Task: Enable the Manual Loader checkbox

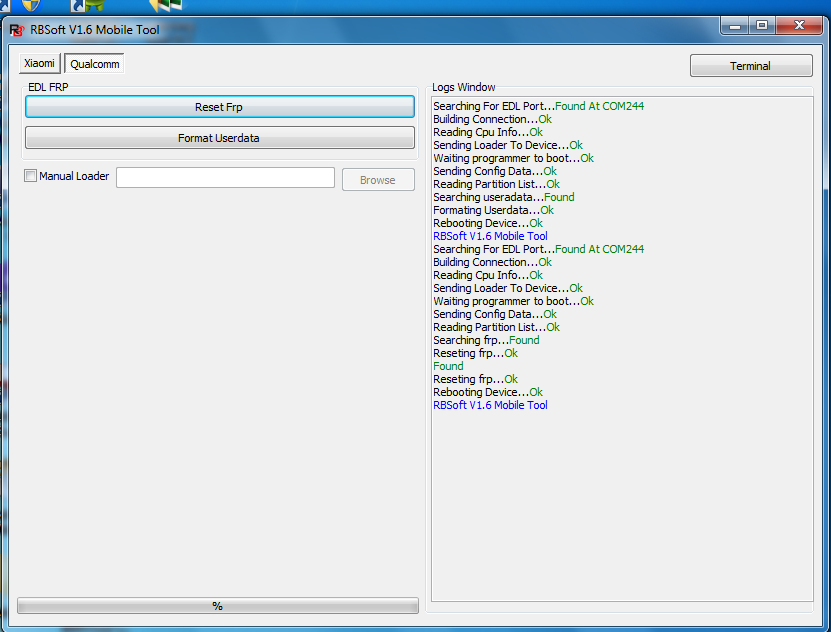Action: (x=30, y=176)
